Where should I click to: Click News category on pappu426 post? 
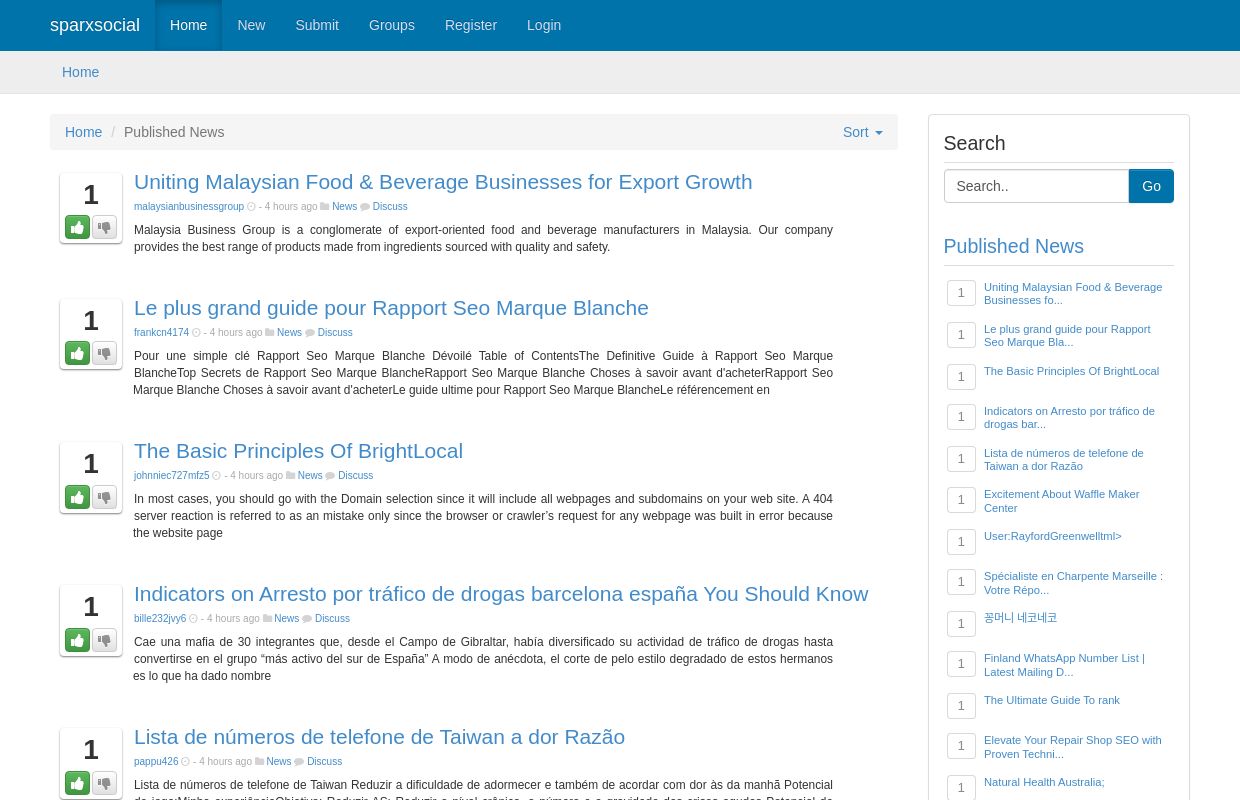(279, 762)
